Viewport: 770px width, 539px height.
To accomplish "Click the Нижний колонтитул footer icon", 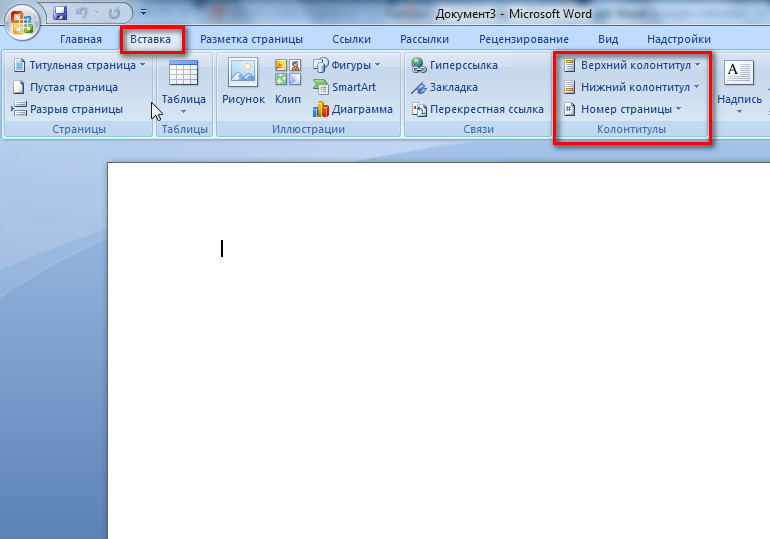I will click(x=569, y=87).
